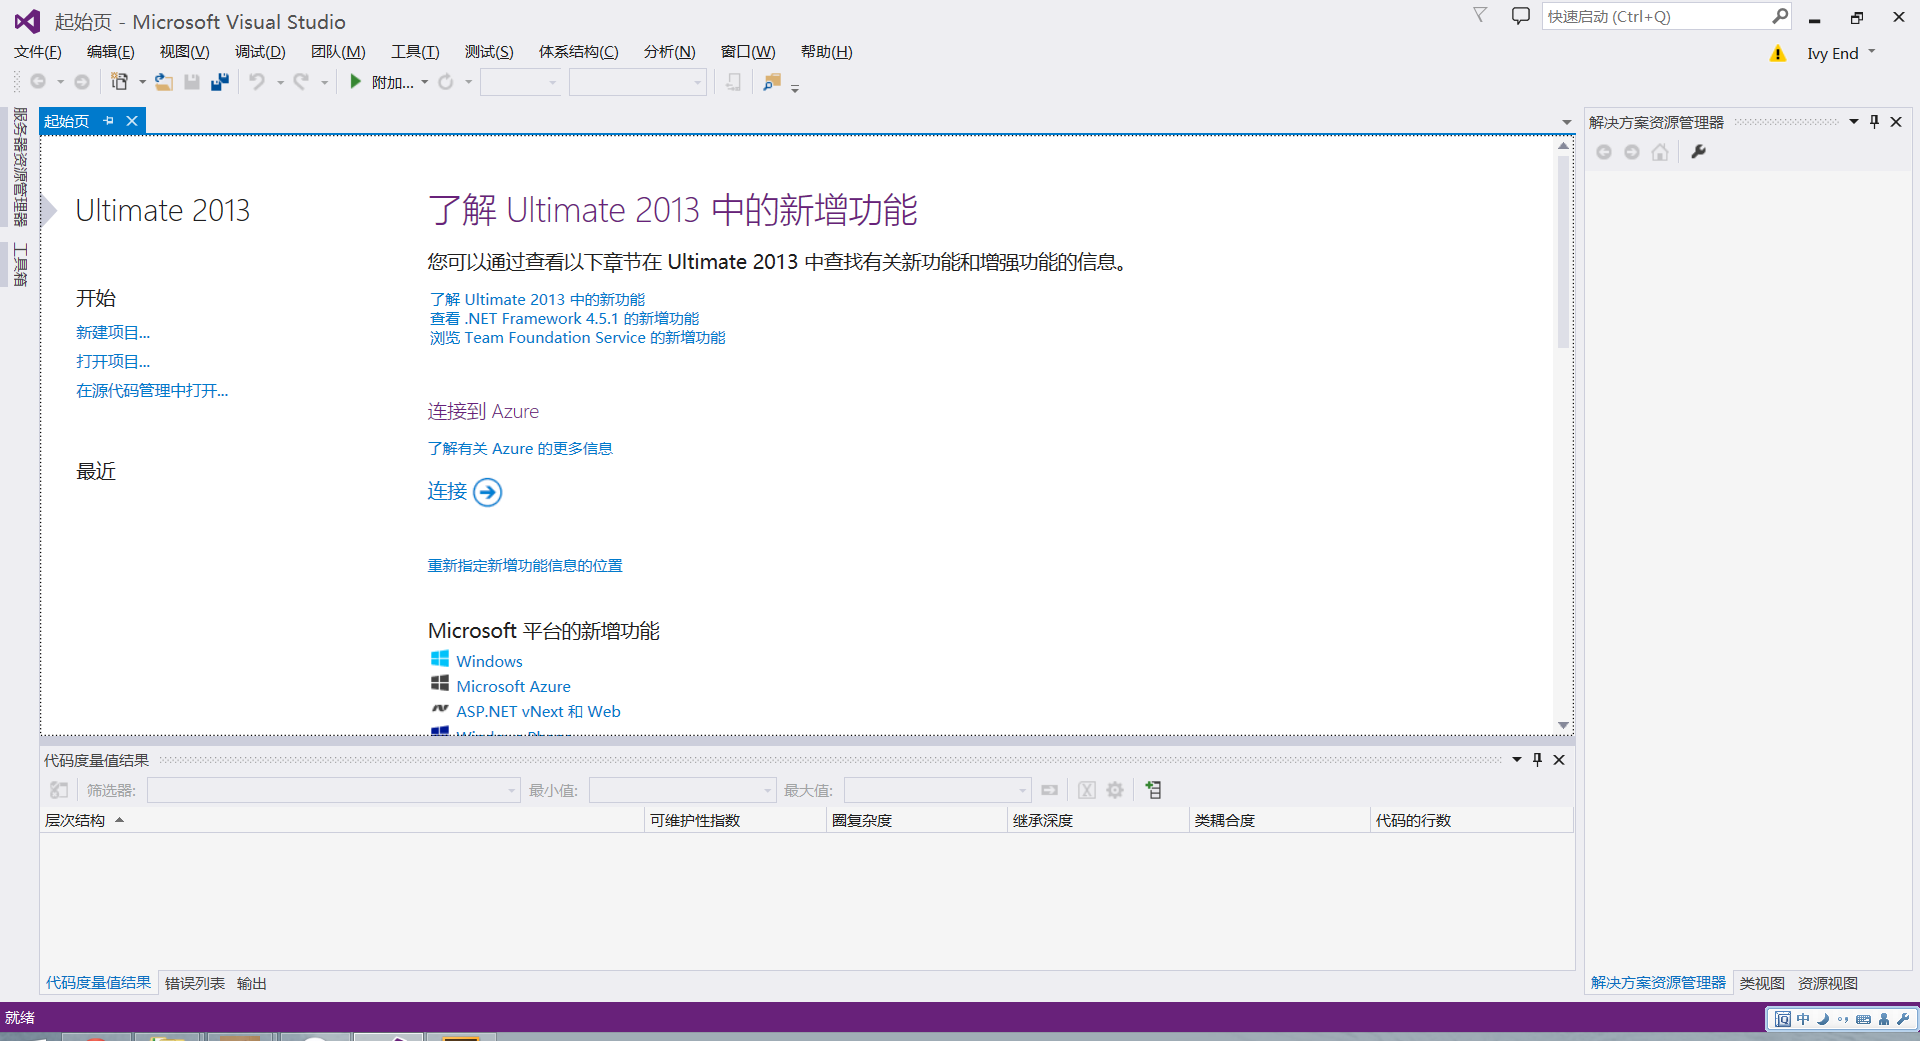Toggle the pin on the 起始页 tab
Screen dimensions: 1920x1041
(x=109, y=121)
